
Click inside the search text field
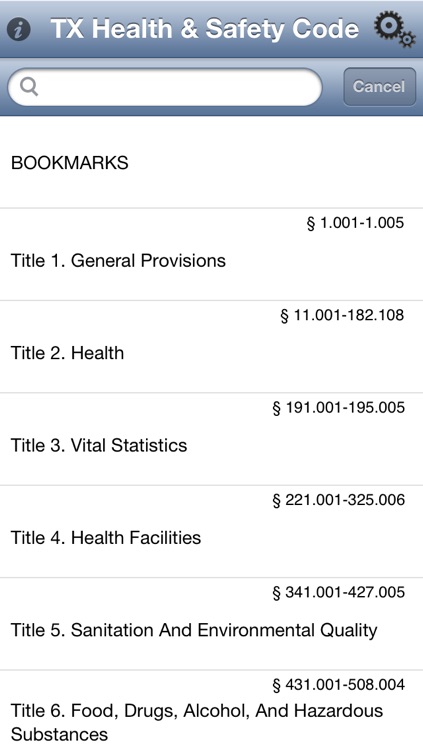pos(165,87)
